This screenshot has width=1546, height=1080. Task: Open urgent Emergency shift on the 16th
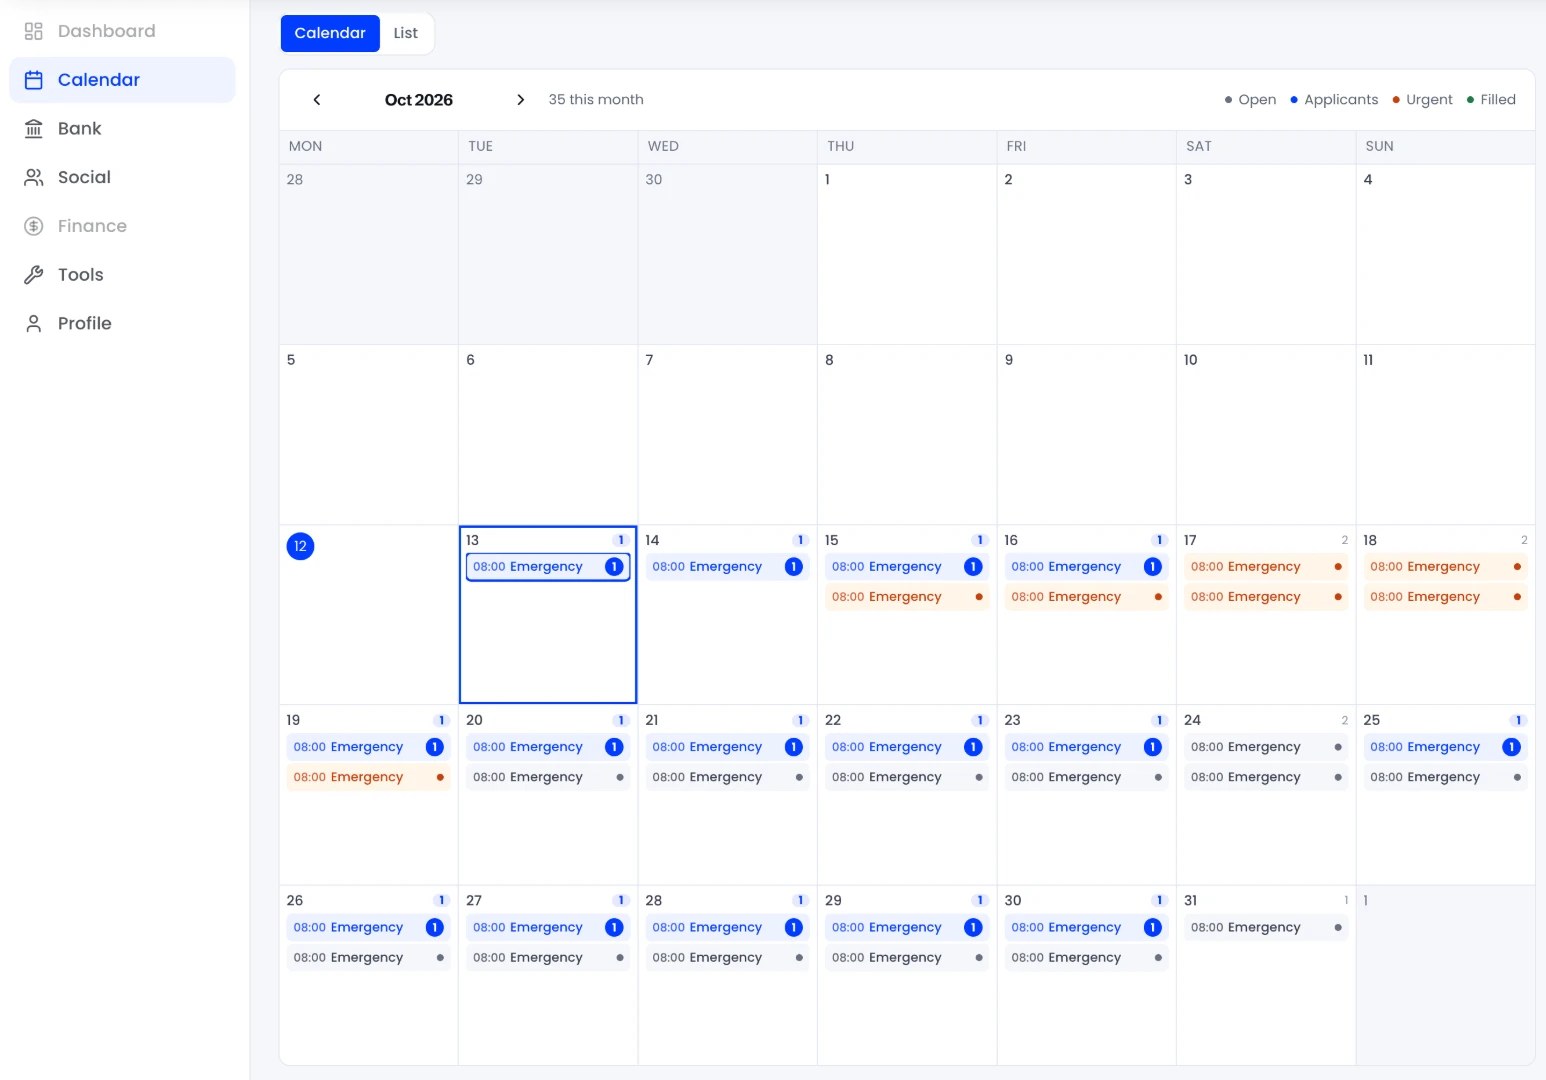pos(1086,597)
